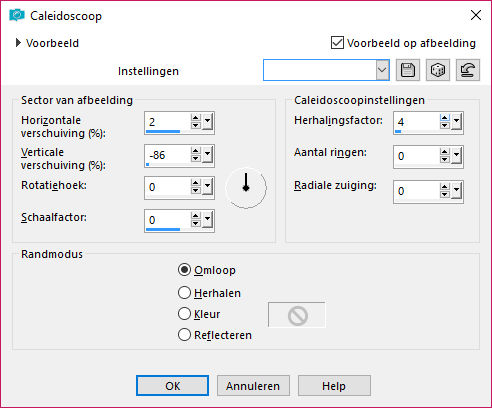
Task: Click the Verticale verschuiving input field
Action: 168,155
